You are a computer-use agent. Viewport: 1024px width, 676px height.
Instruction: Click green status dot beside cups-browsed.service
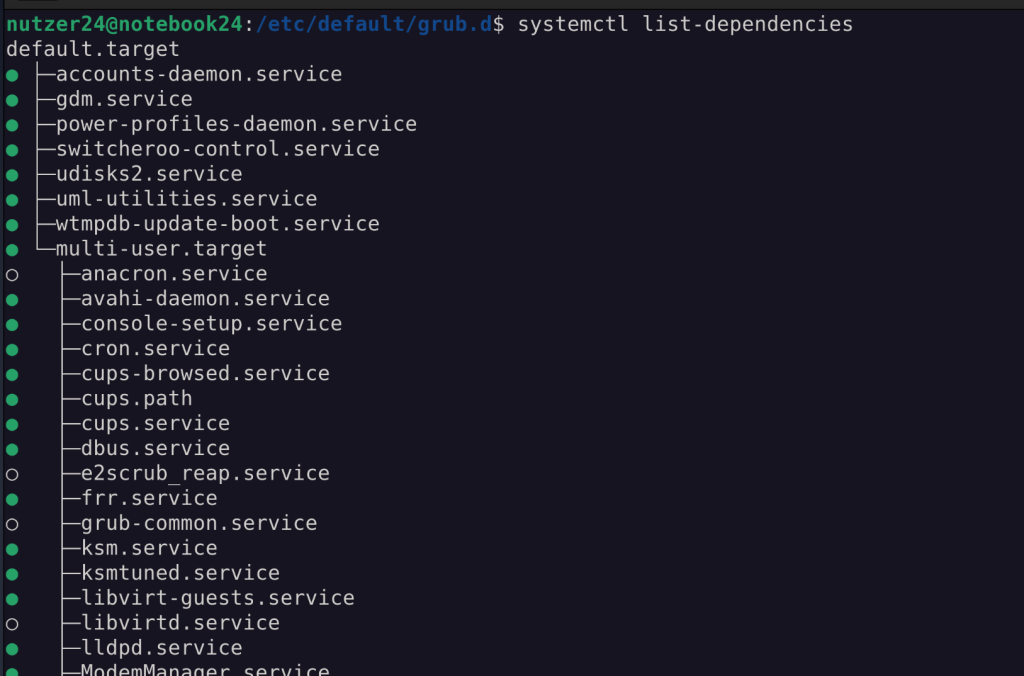pyautogui.click(x=12, y=375)
